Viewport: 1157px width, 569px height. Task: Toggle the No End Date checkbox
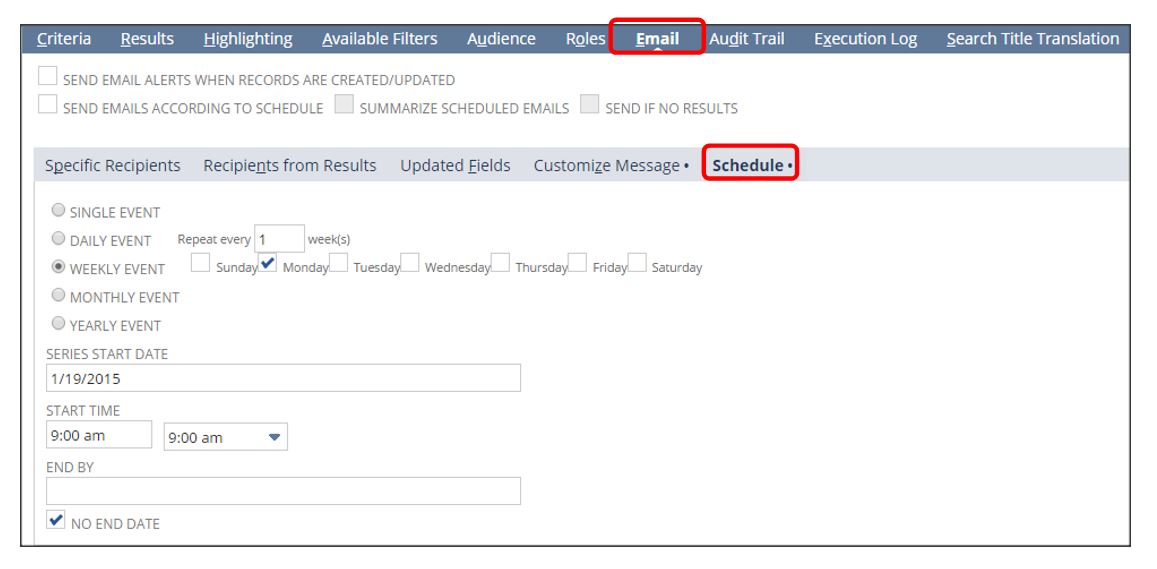pos(56,521)
